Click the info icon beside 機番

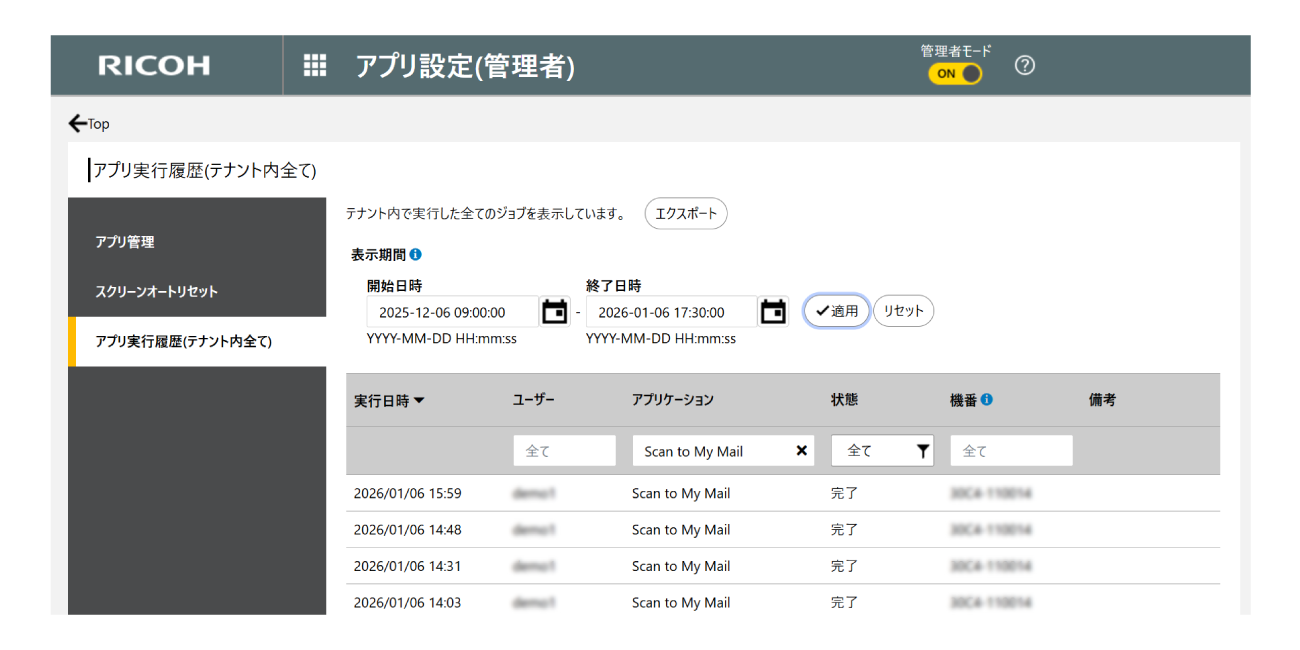coord(987,400)
